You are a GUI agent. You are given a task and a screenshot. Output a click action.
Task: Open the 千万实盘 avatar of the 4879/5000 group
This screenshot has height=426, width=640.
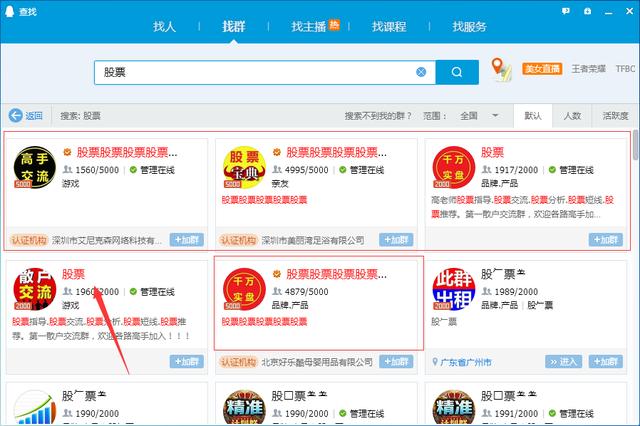(x=244, y=289)
